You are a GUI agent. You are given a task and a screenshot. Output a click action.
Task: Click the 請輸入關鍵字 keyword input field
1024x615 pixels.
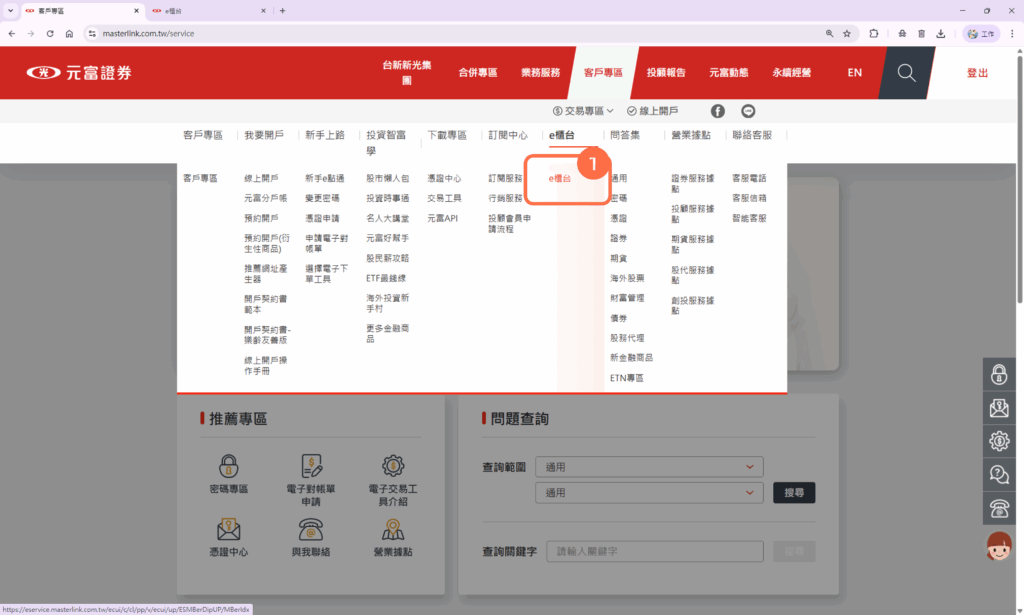pyautogui.click(x=657, y=551)
